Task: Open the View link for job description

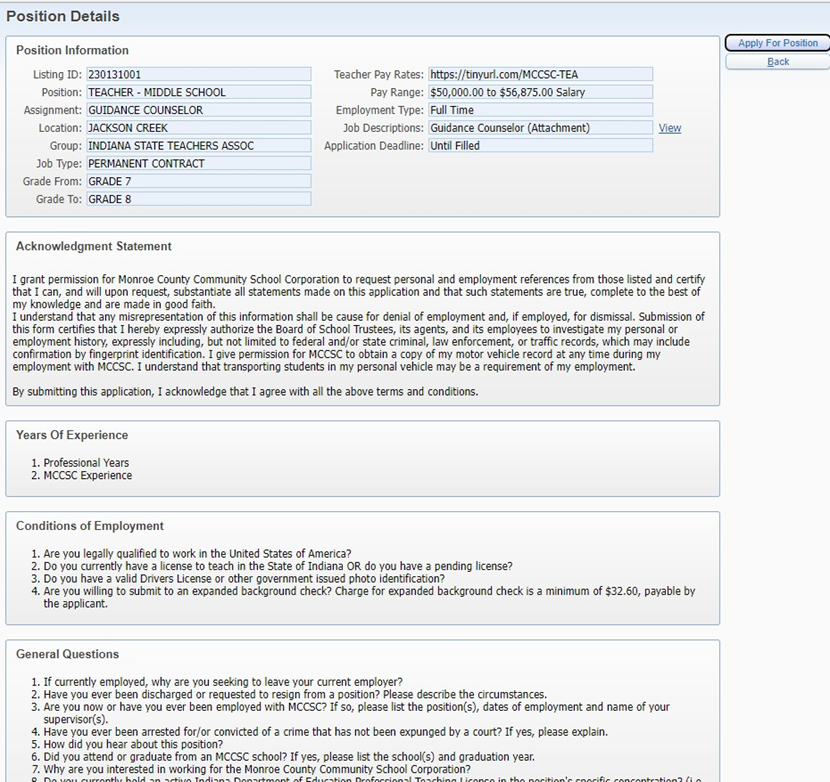Action: pyautogui.click(x=669, y=128)
